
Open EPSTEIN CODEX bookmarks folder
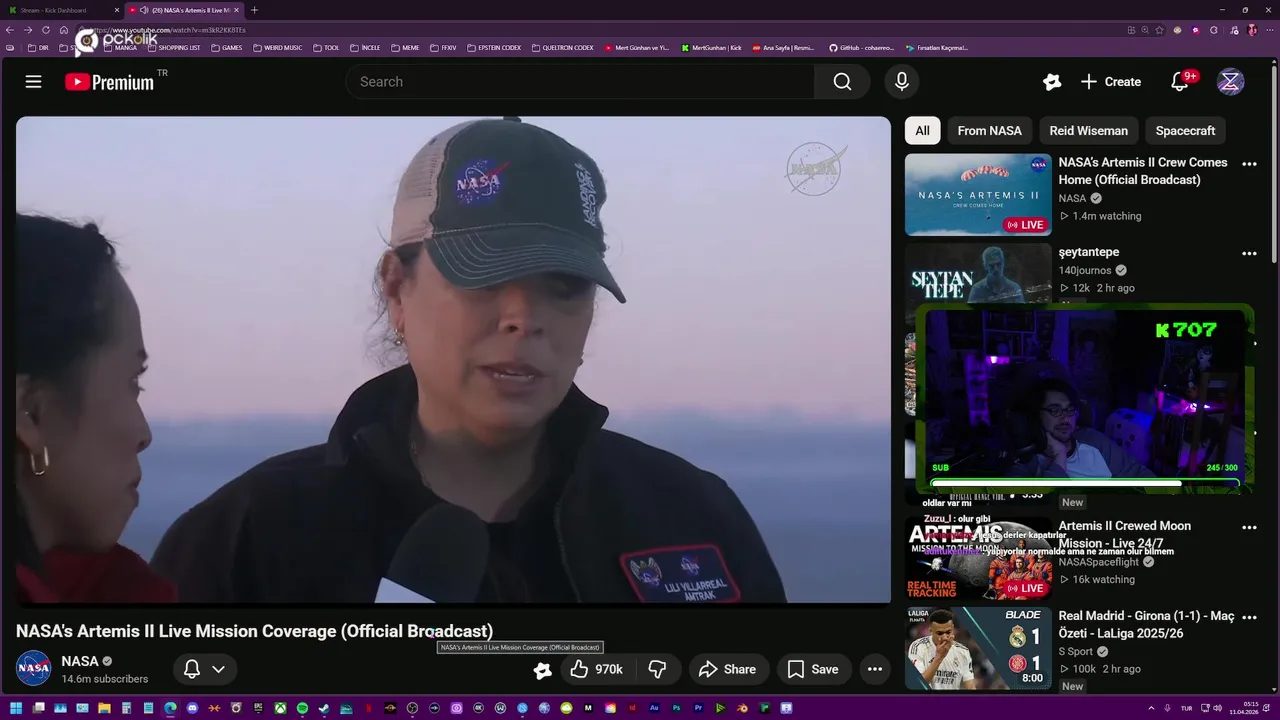(x=494, y=48)
